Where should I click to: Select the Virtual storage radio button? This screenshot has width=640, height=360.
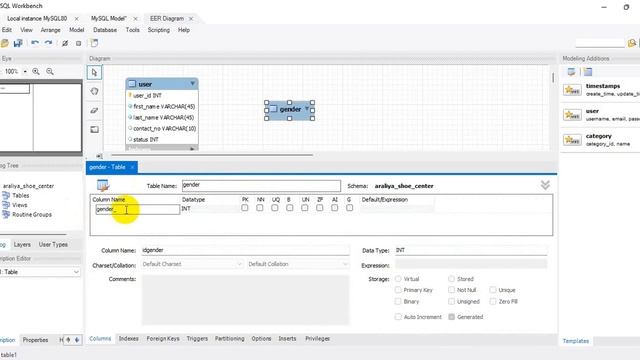click(x=398, y=279)
